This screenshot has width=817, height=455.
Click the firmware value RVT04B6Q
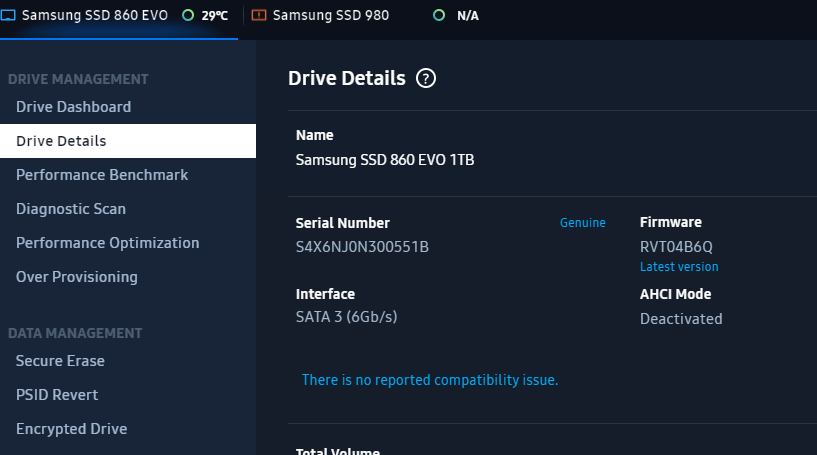[676, 247]
